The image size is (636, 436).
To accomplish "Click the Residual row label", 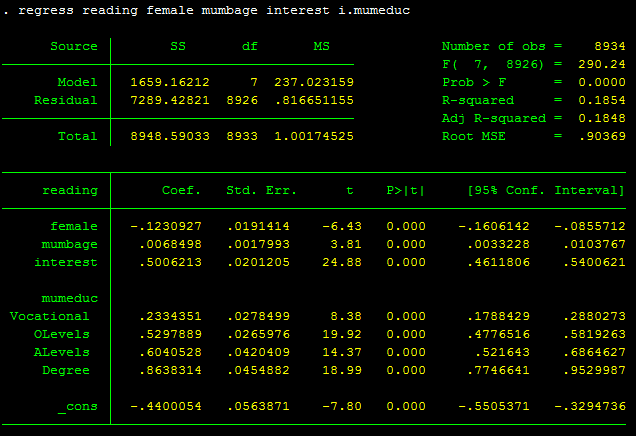I will tap(66, 100).
